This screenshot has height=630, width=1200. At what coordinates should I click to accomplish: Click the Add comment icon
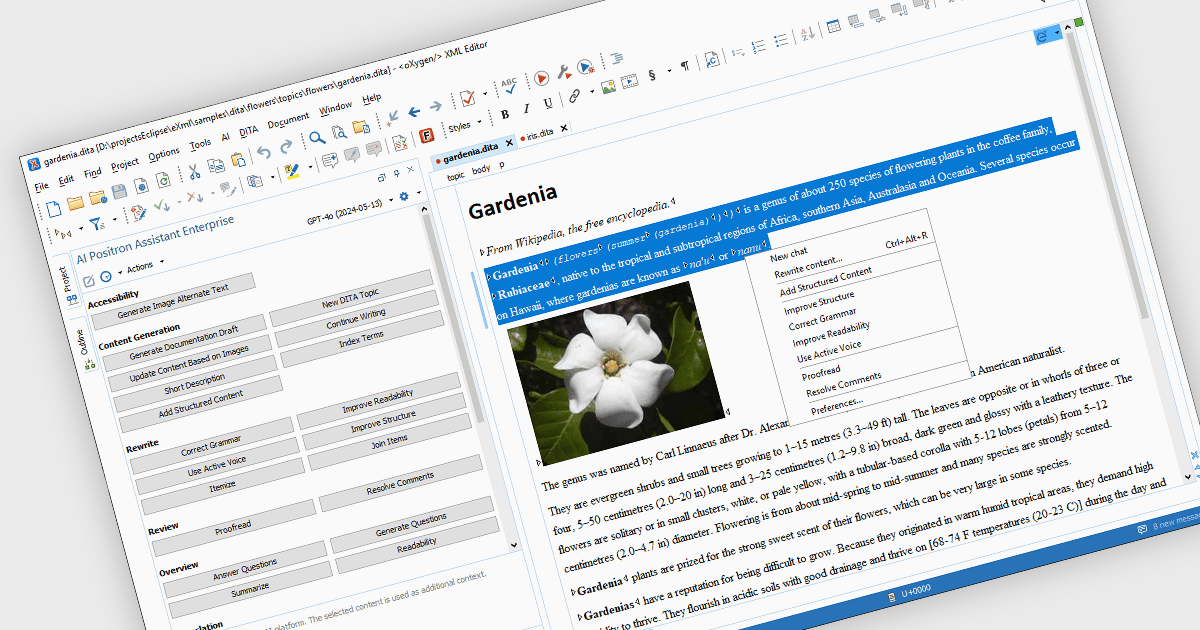coord(330,160)
